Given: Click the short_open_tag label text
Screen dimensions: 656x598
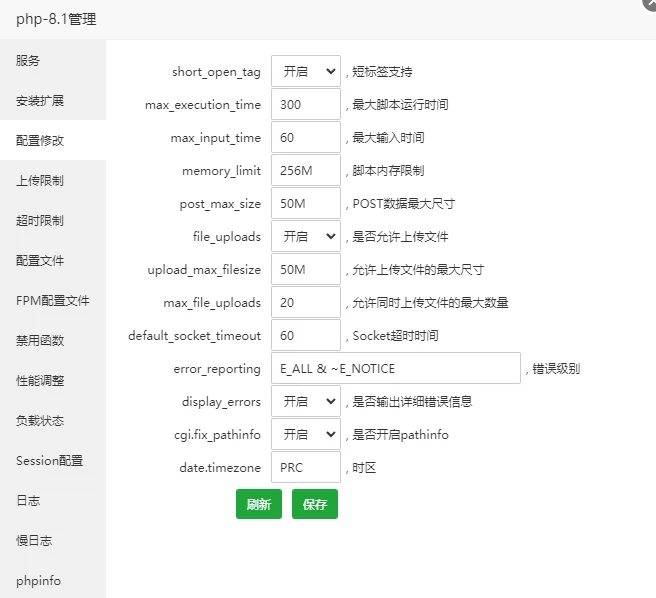Looking at the screenshot, I should [216, 72].
